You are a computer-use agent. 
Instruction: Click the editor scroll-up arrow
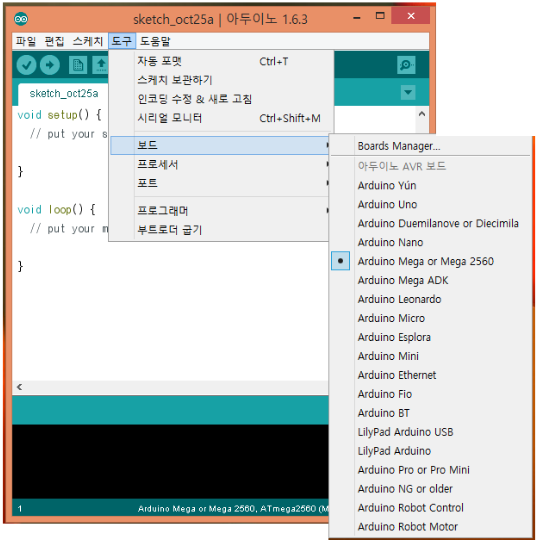click(x=422, y=114)
